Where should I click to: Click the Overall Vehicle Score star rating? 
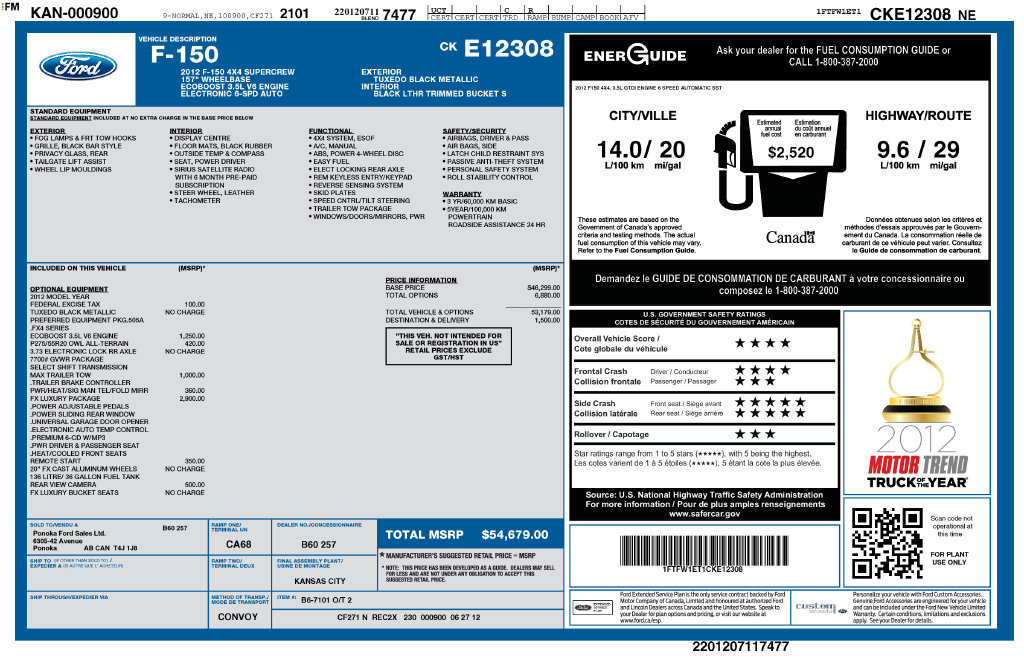point(762,343)
